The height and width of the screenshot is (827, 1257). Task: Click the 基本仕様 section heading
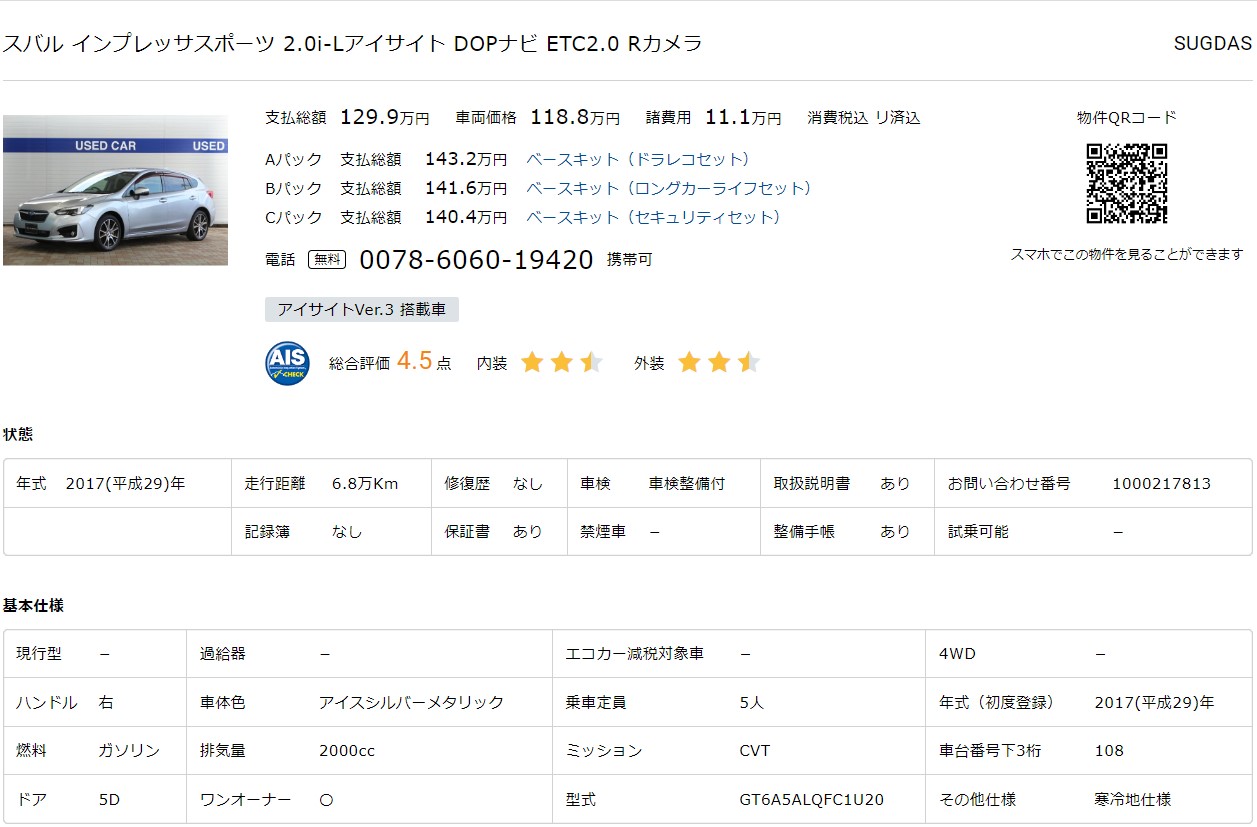(33, 606)
